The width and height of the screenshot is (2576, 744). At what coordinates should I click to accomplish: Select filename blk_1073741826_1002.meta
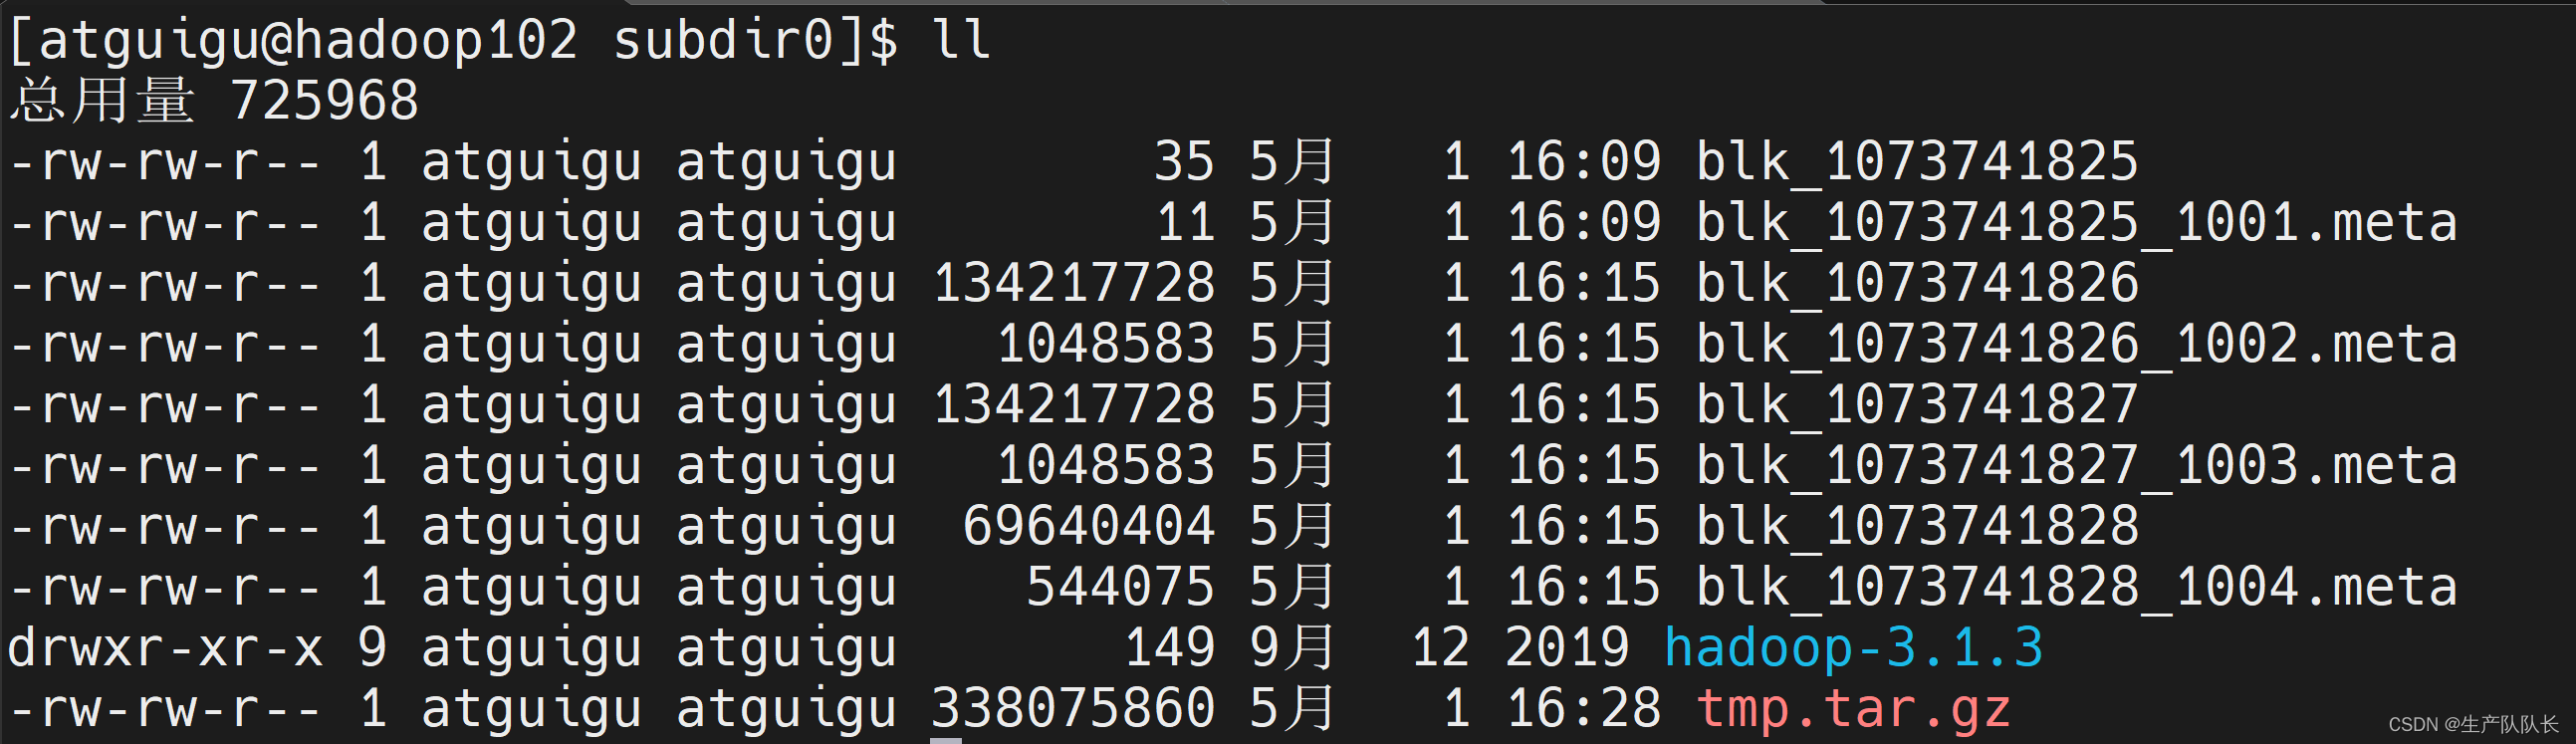(2077, 346)
